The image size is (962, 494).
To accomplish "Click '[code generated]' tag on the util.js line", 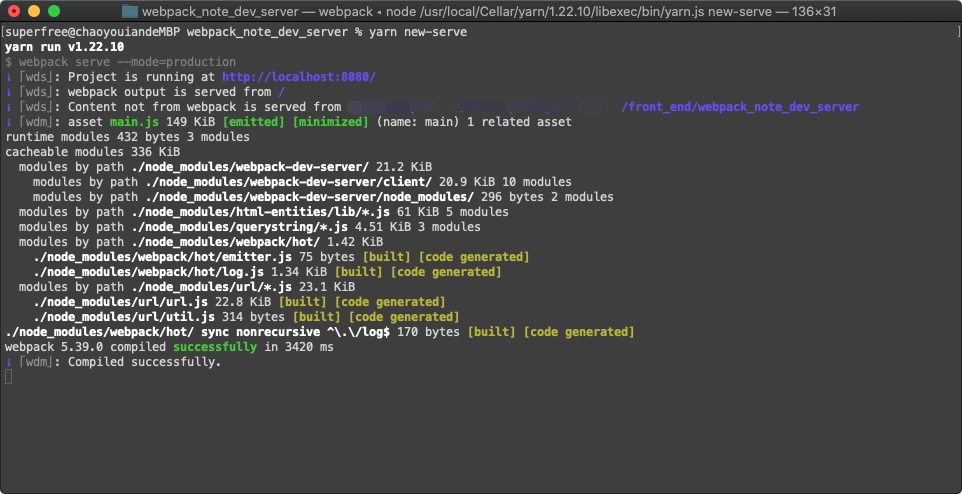I will (404, 317).
